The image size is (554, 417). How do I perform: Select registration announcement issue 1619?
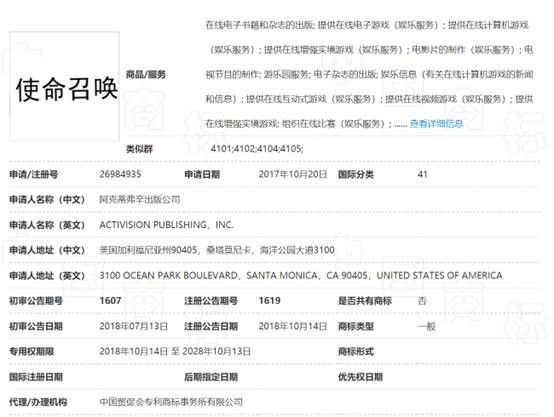coord(270,301)
